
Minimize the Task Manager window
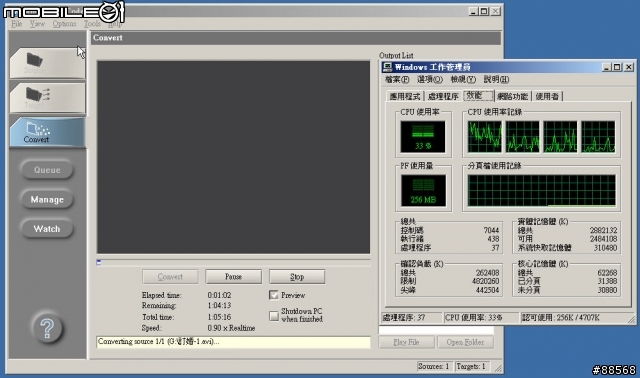click(606, 67)
